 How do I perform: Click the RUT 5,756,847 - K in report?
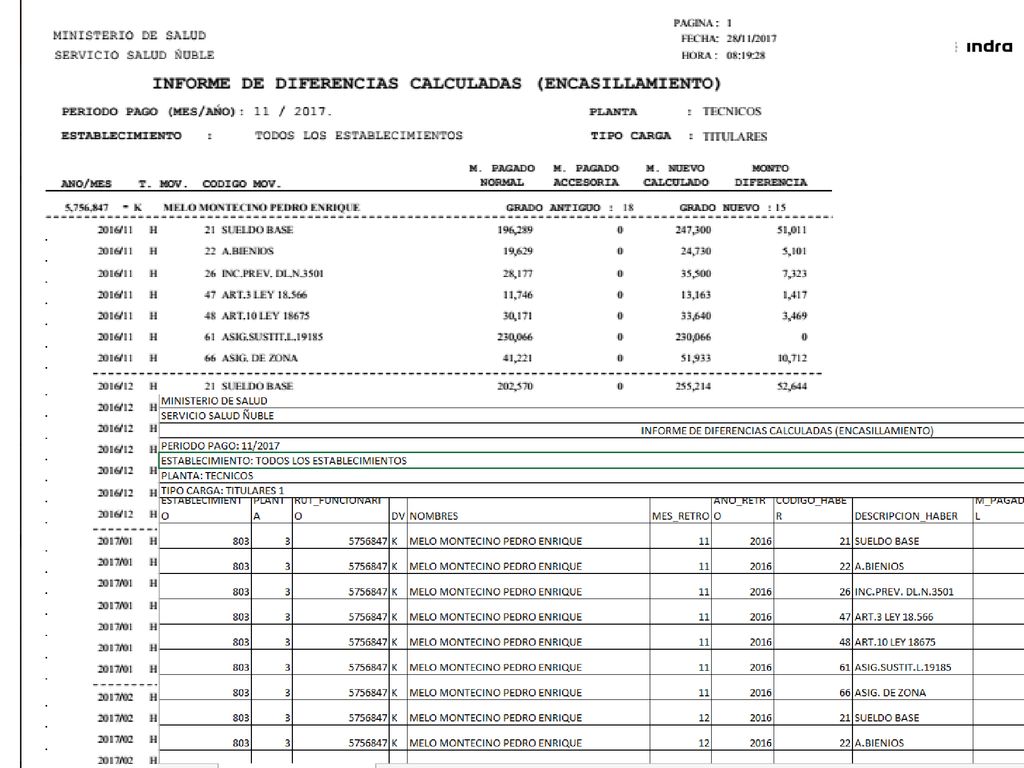103,208
